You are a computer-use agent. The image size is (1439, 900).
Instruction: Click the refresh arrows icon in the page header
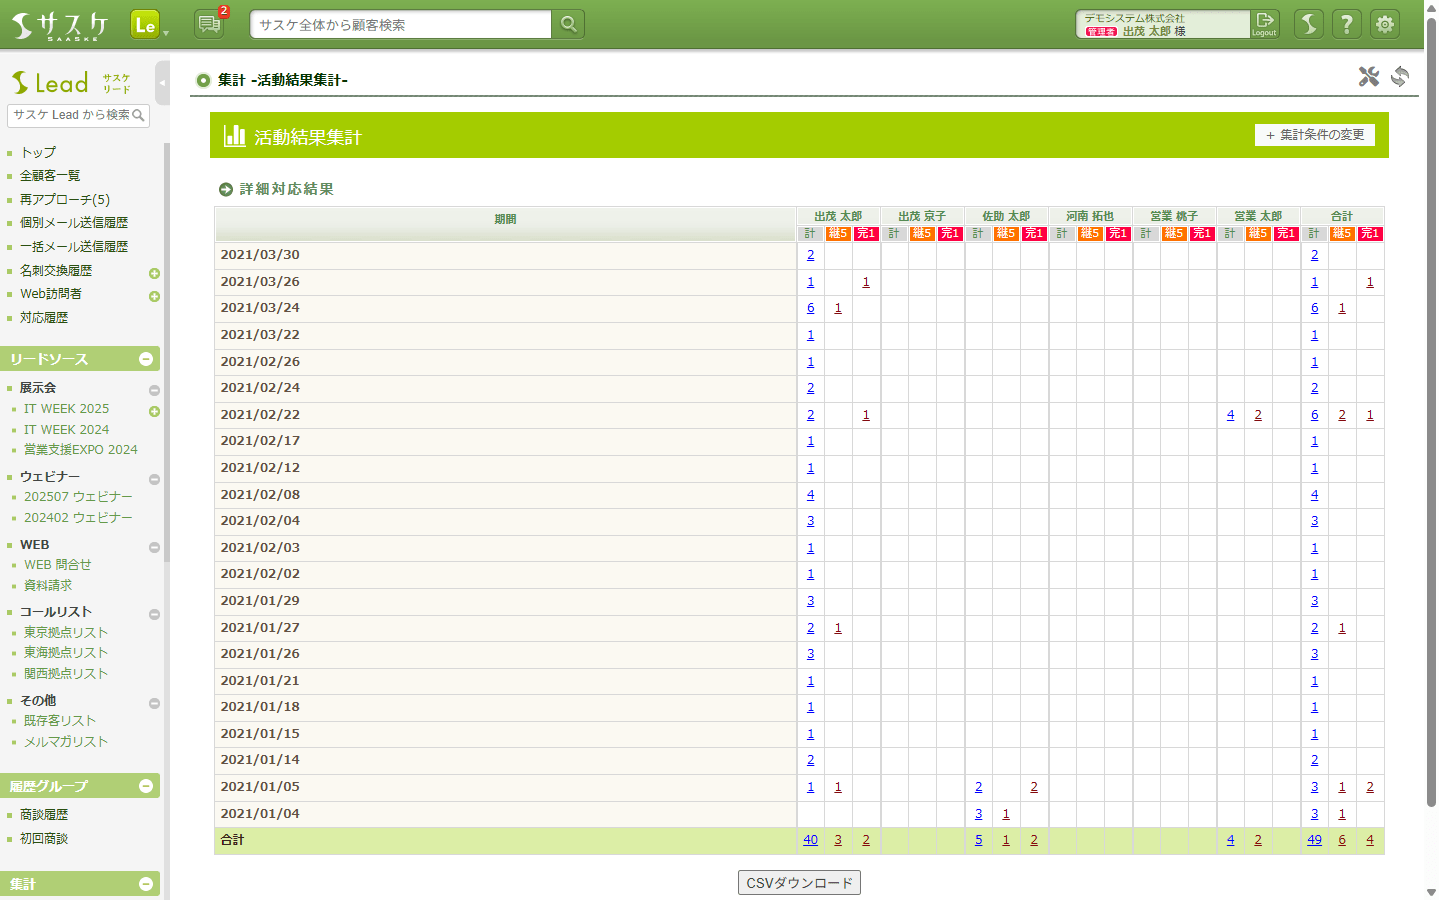pos(1400,77)
